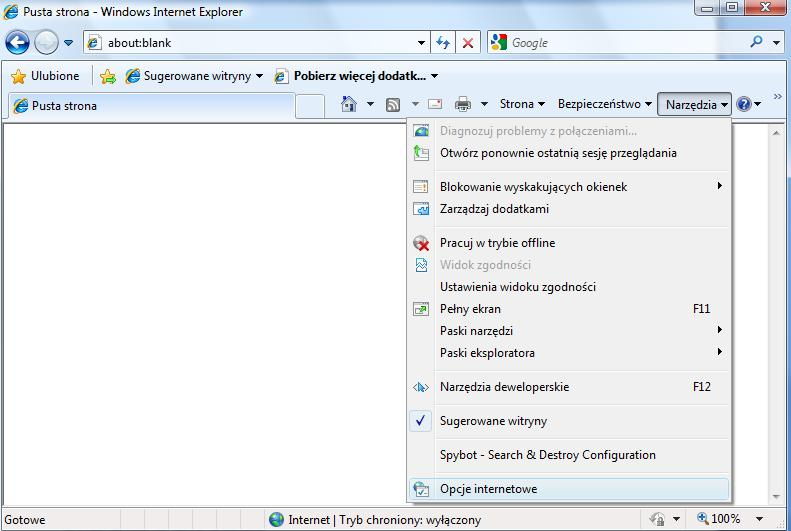Select Zarządzaj dodatkami menu entry
This screenshot has width=791, height=531.
point(569,209)
